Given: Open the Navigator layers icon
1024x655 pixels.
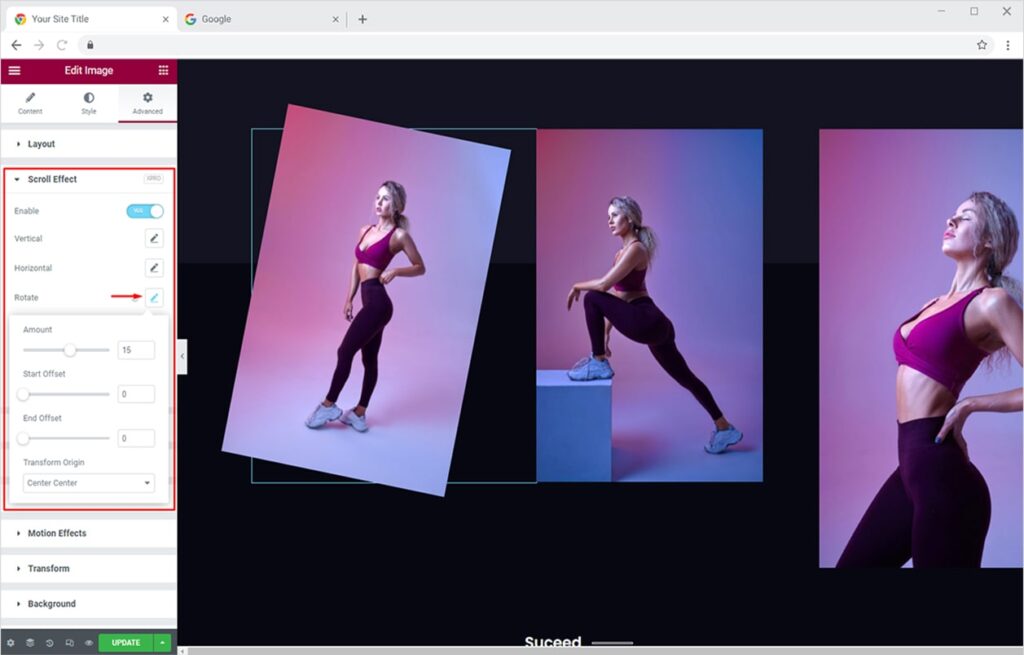Looking at the screenshot, I should [30, 643].
